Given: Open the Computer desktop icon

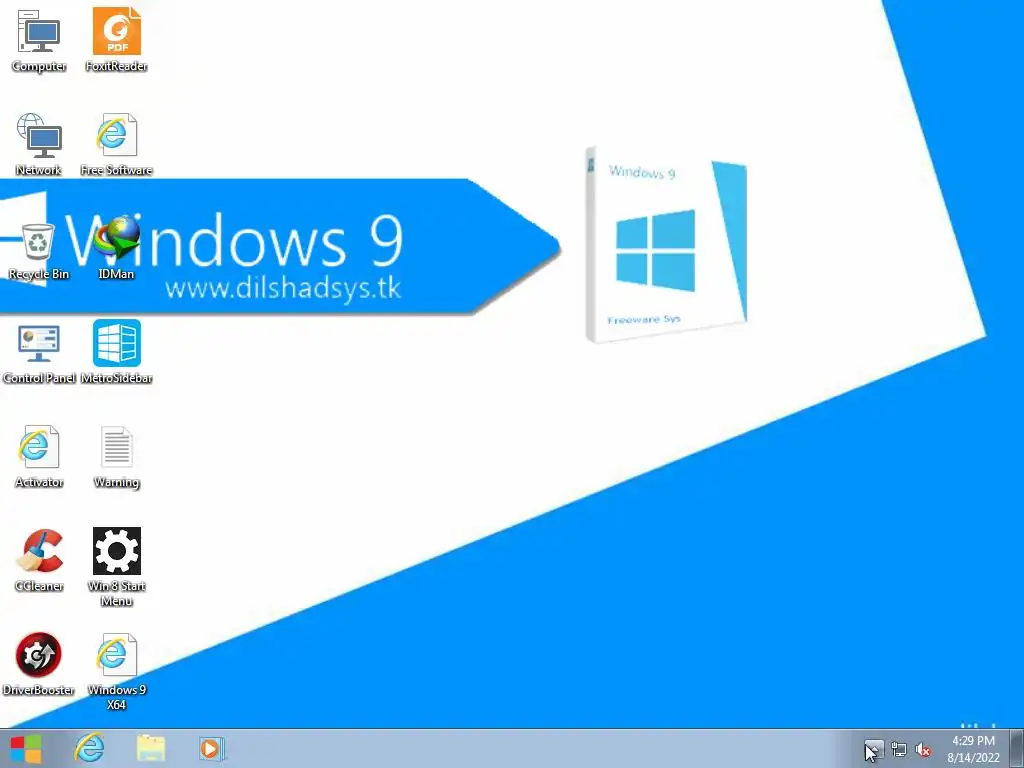Looking at the screenshot, I should click(x=39, y=40).
